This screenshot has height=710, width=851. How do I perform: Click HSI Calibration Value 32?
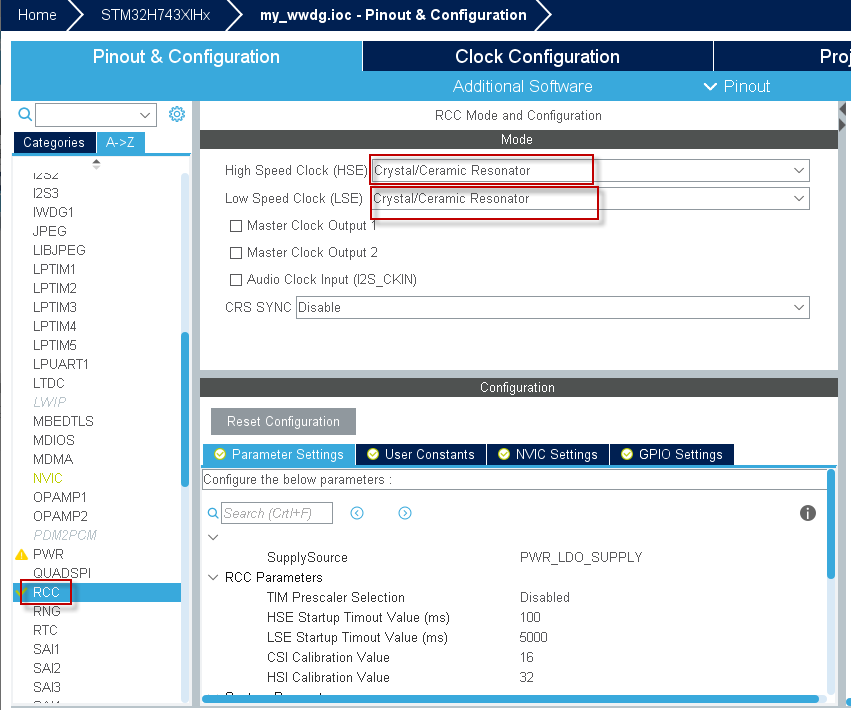click(x=526, y=677)
